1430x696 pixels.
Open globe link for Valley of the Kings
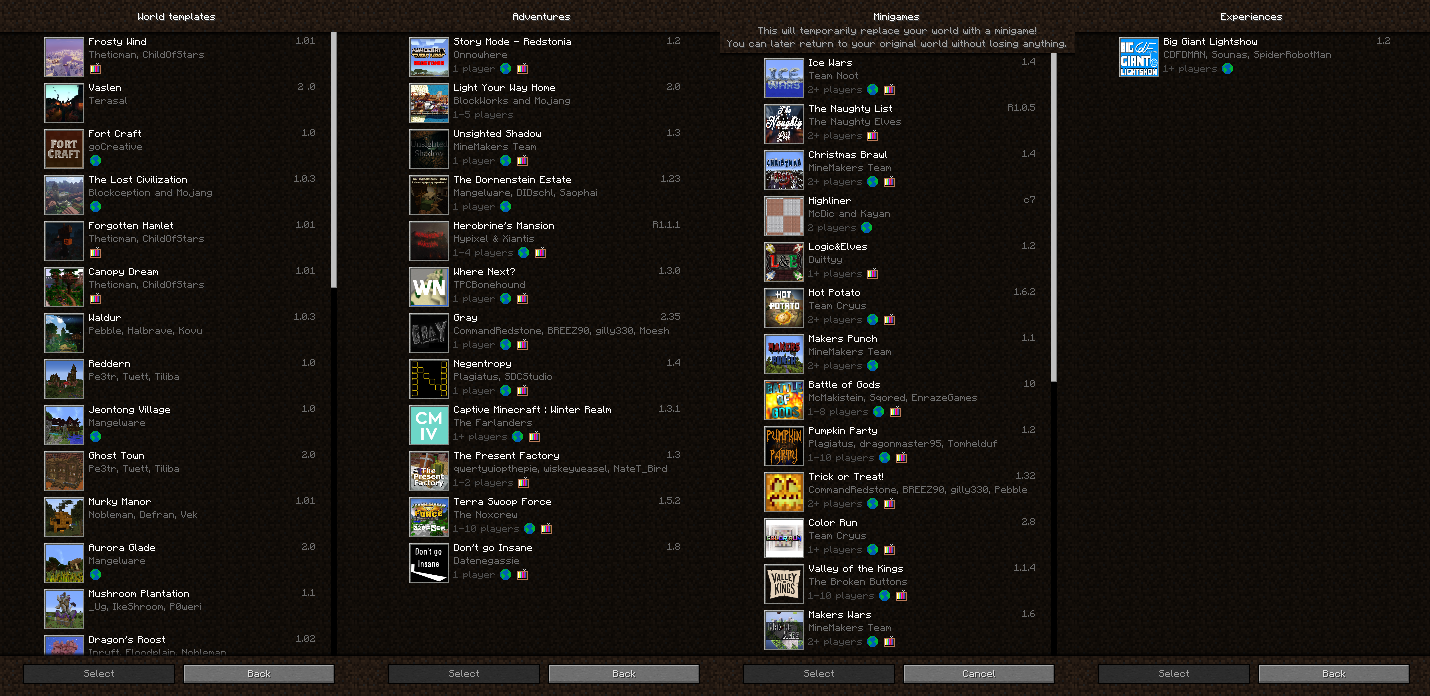click(885, 596)
